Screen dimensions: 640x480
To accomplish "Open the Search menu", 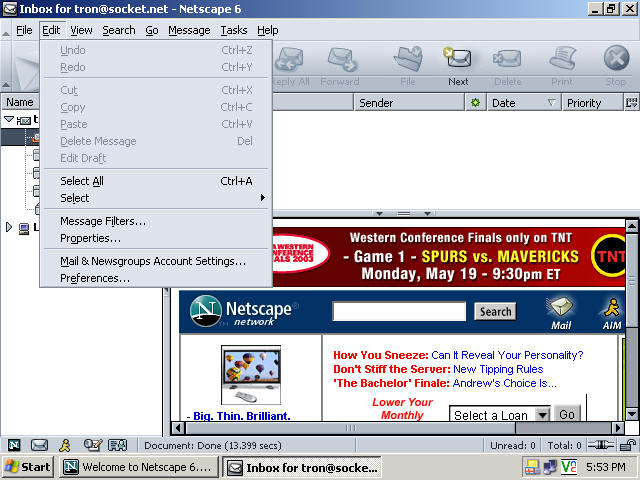I will tap(119, 30).
